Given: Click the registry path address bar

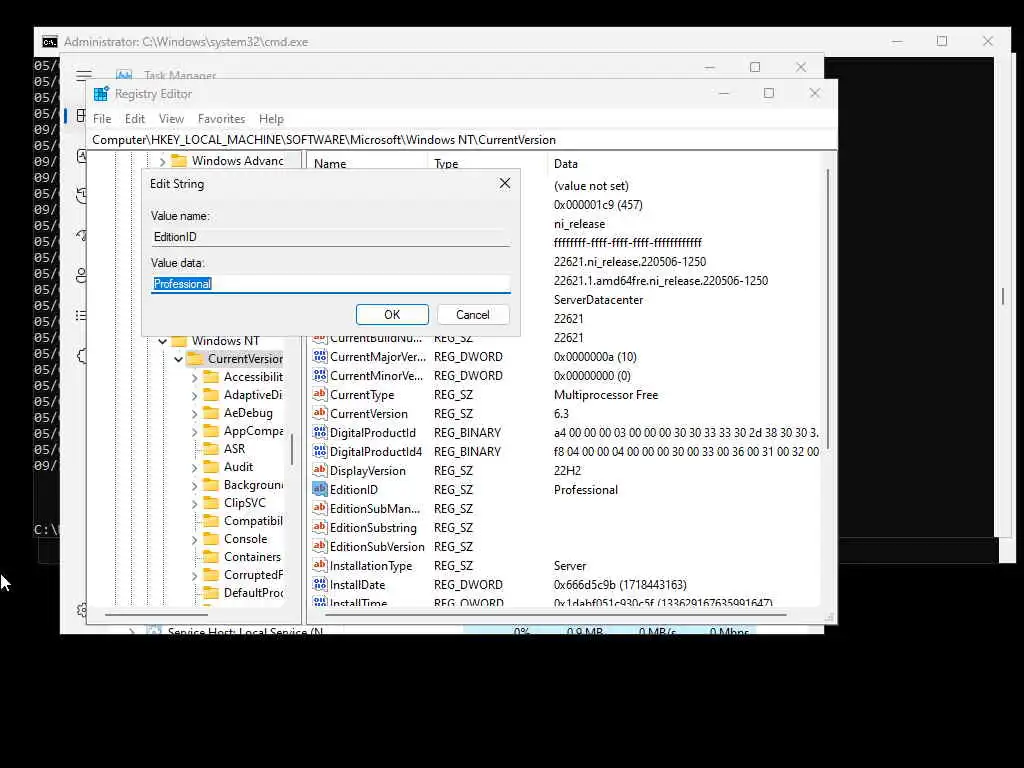Looking at the screenshot, I should click(x=461, y=140).
